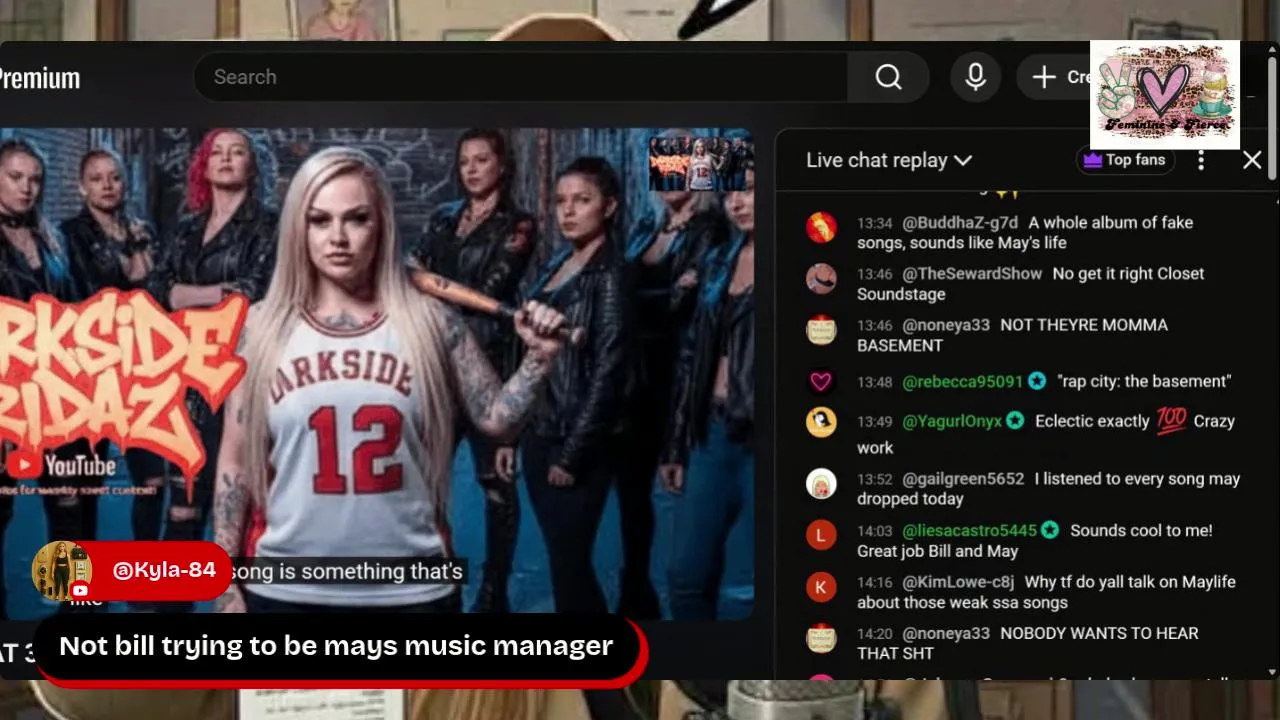The width and height of the screenshot is (1280, 720).
Task: Click liesacastro5445 'L' avatar
Action: (821, 535)
